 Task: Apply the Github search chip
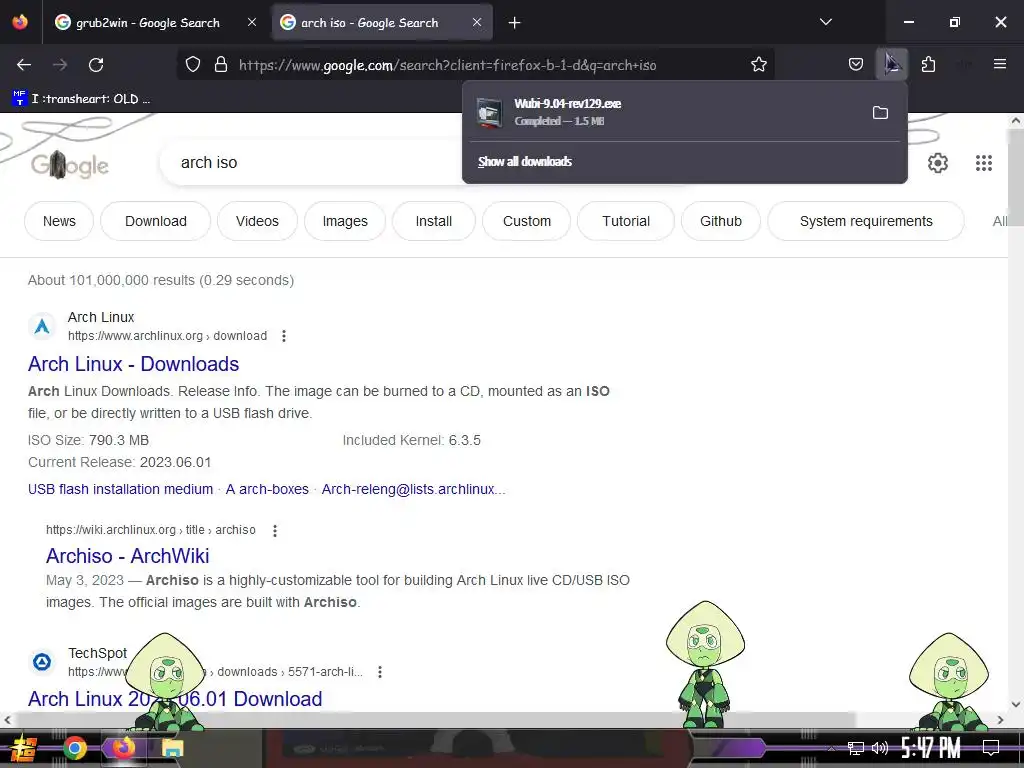click(721, 221)
